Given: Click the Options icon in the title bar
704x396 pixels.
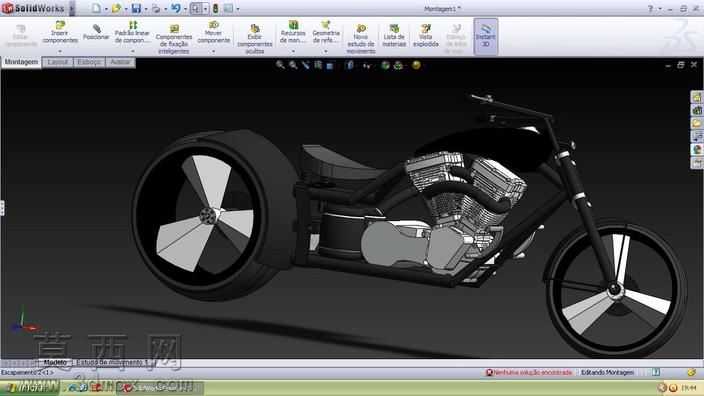Looking at the screenshot, I should point(229,8).
